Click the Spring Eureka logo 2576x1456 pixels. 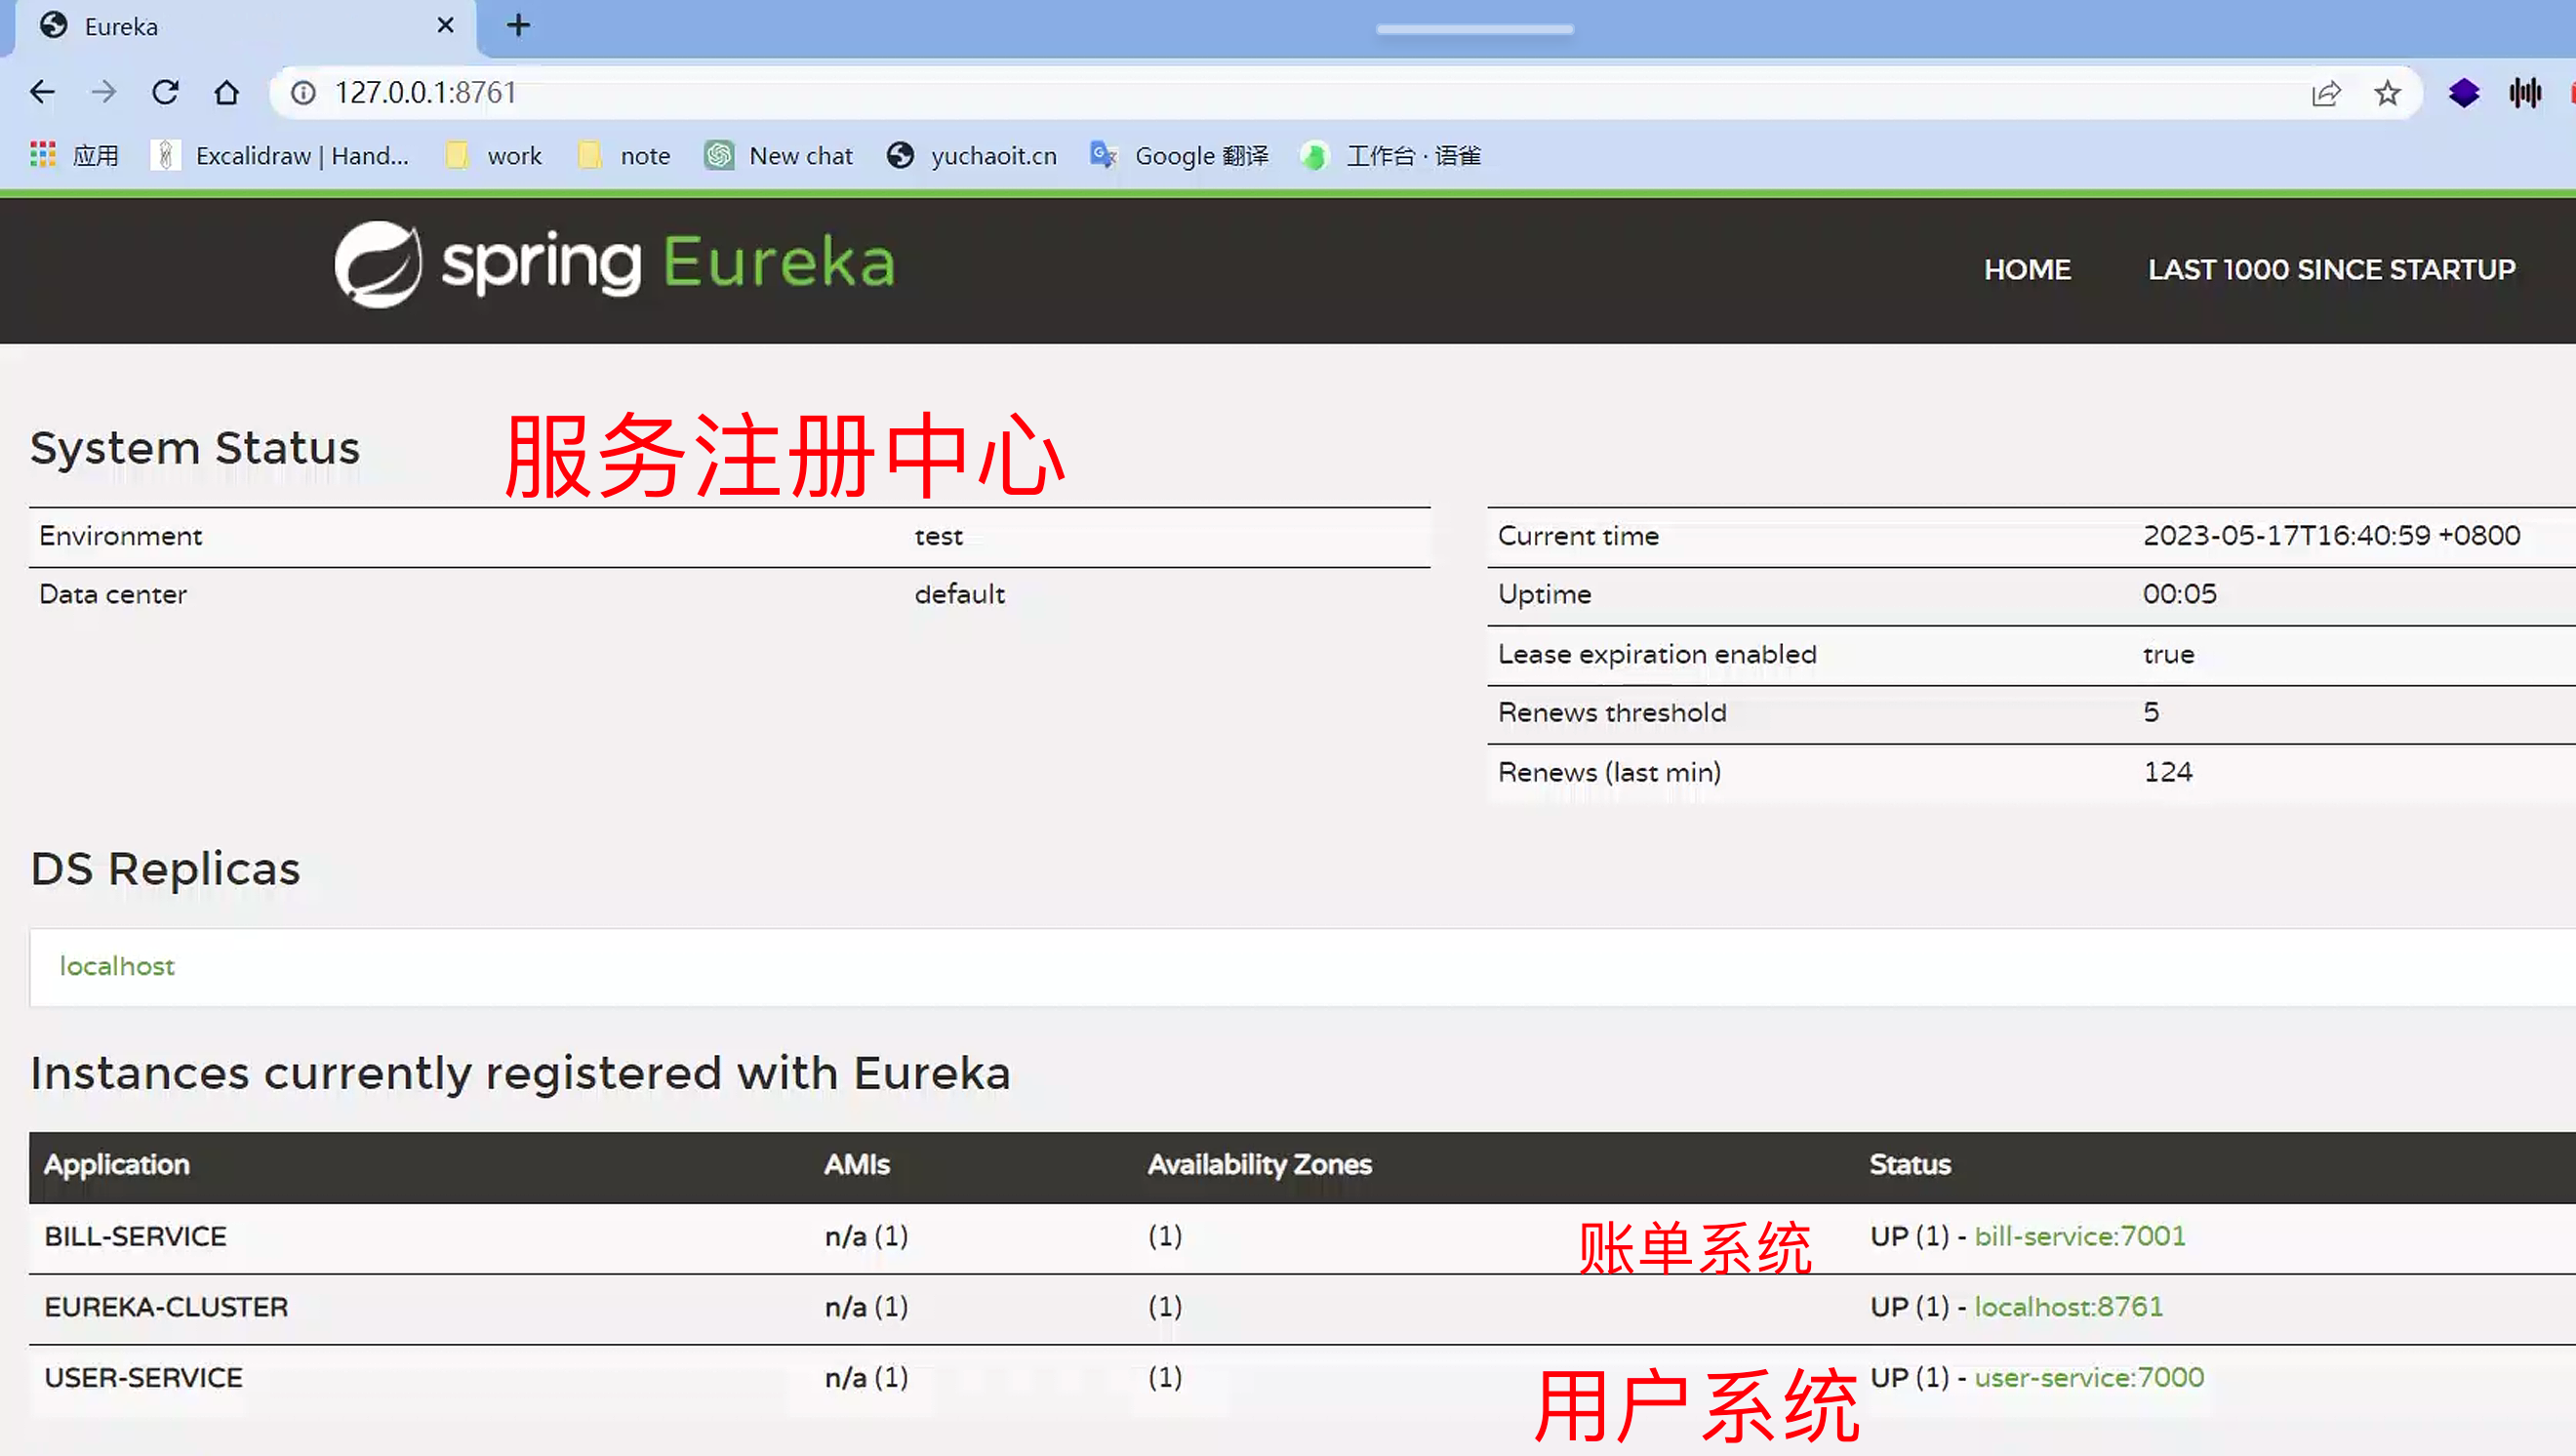coord(615,264)
